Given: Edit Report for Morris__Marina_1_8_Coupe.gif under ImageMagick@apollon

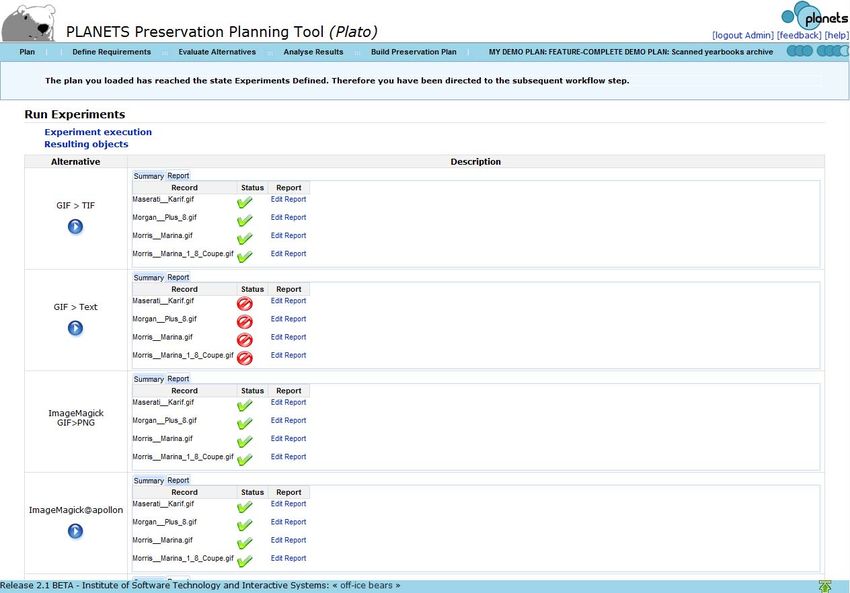Looking at the screenshot, I should 288,558.
